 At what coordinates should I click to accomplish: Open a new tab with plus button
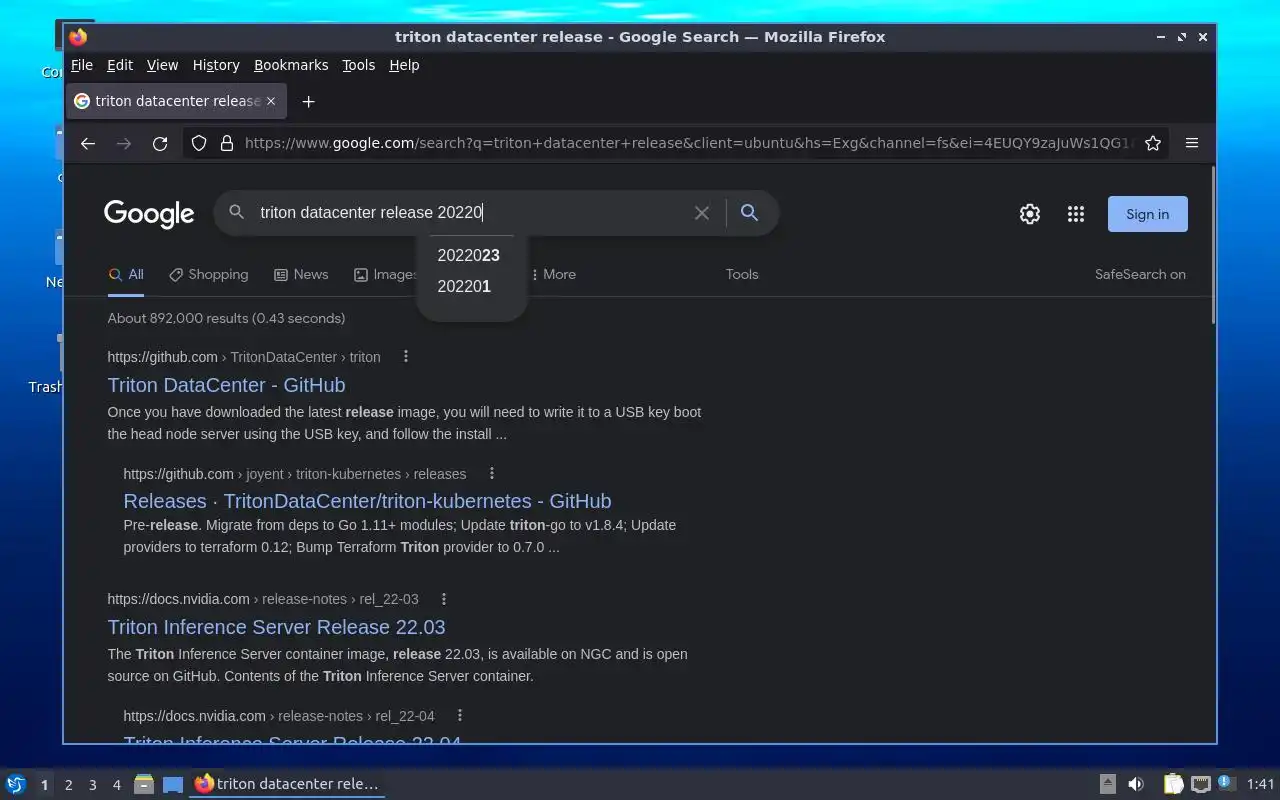tap(308, 101)
